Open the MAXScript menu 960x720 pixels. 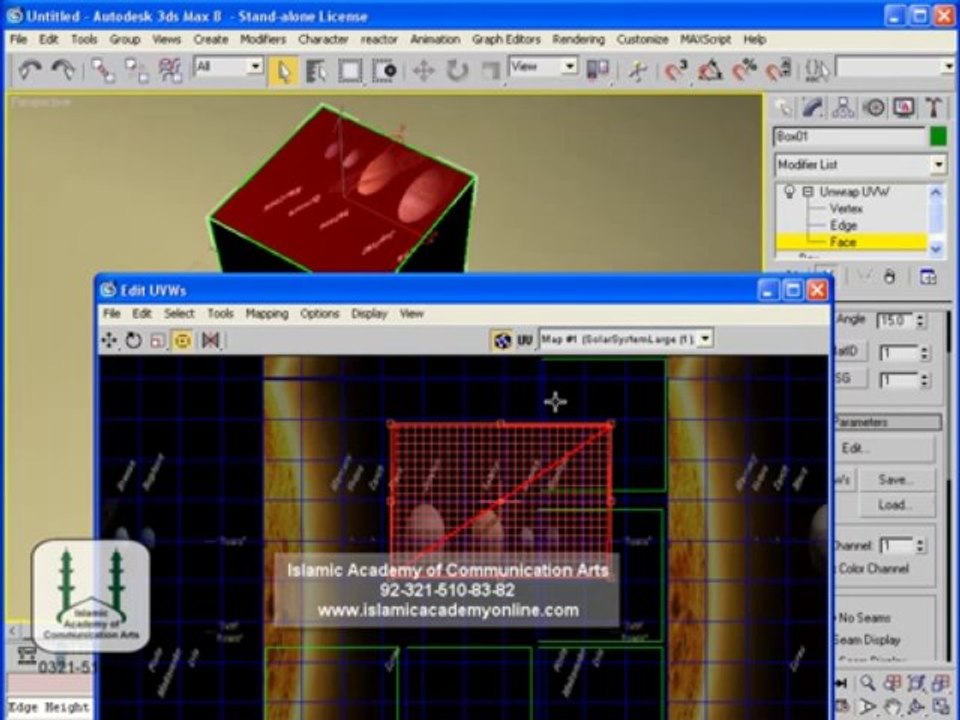pyautogui.click(x=705, y=39)
